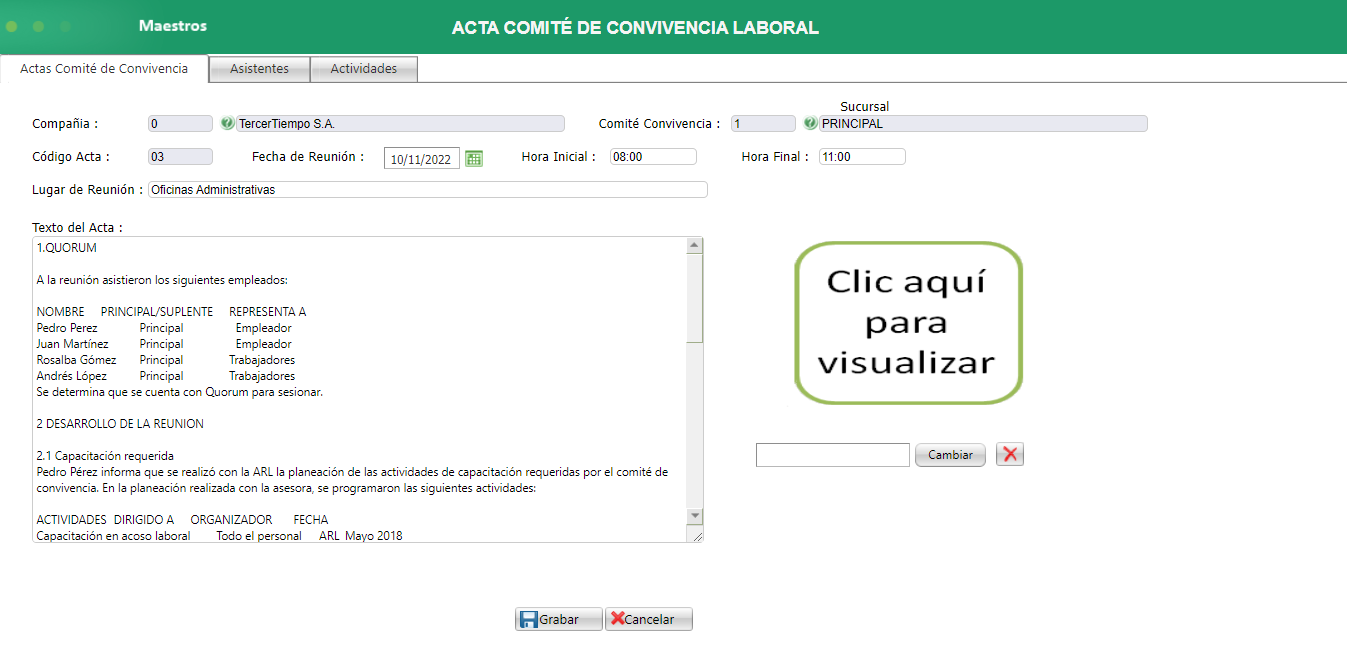Click the Lugar de Reunión text field
Viewport: 1347px width, 655px height.
coord(428,189)
